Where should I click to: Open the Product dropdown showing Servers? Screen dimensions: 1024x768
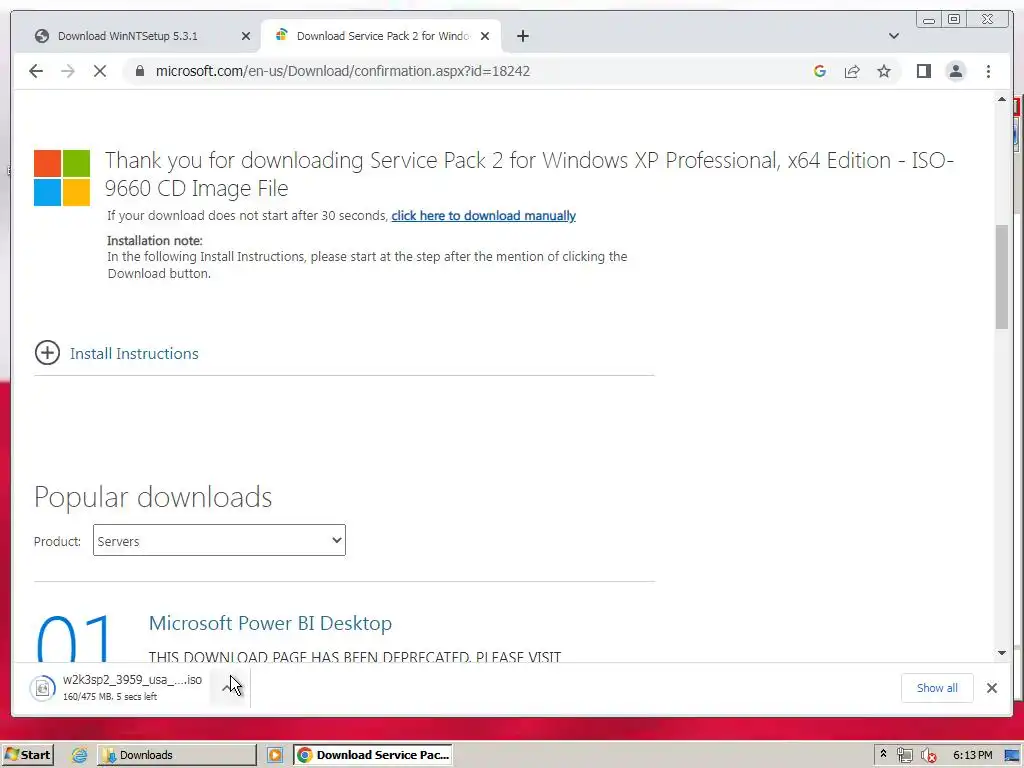point(219,540)
